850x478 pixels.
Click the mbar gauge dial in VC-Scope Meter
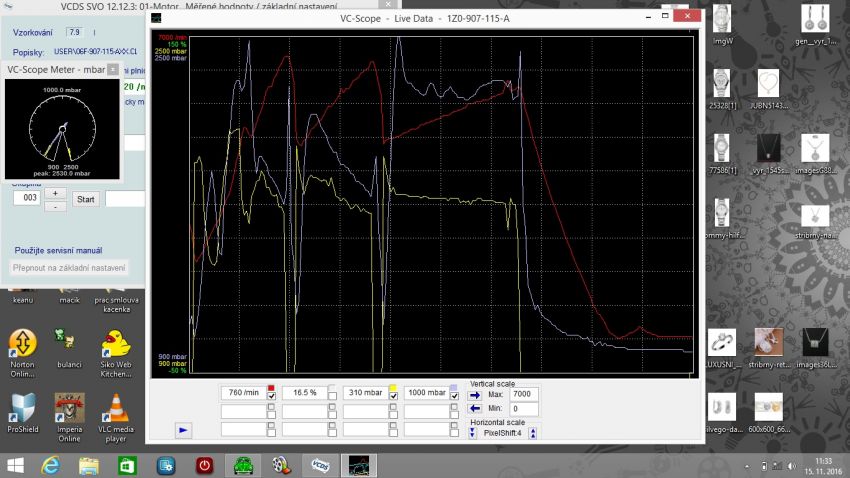[x=62, y=129]
